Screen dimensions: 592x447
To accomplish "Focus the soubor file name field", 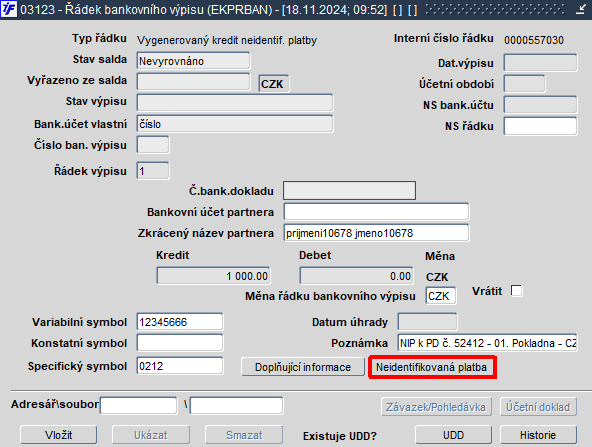I will pos(236,405).
